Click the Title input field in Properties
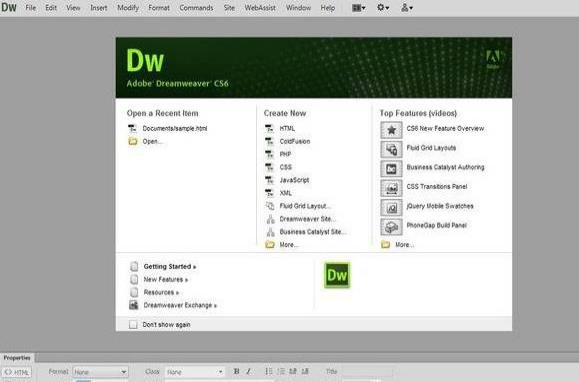Image resolution: width=579 pixels, height=382 pixels. [367, 371]
